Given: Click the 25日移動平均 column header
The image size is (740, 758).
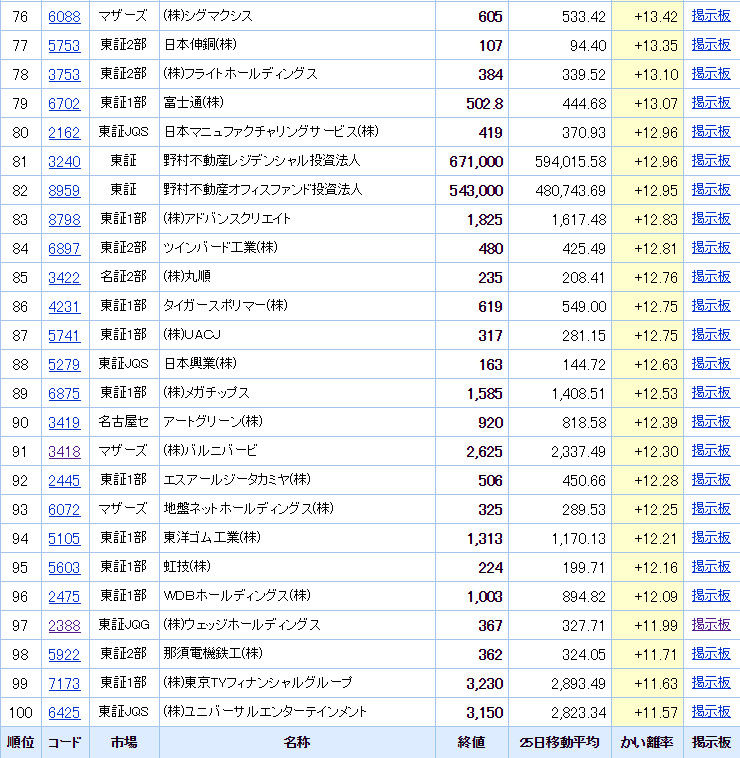Looking at the screenshot, I should 560,742.
